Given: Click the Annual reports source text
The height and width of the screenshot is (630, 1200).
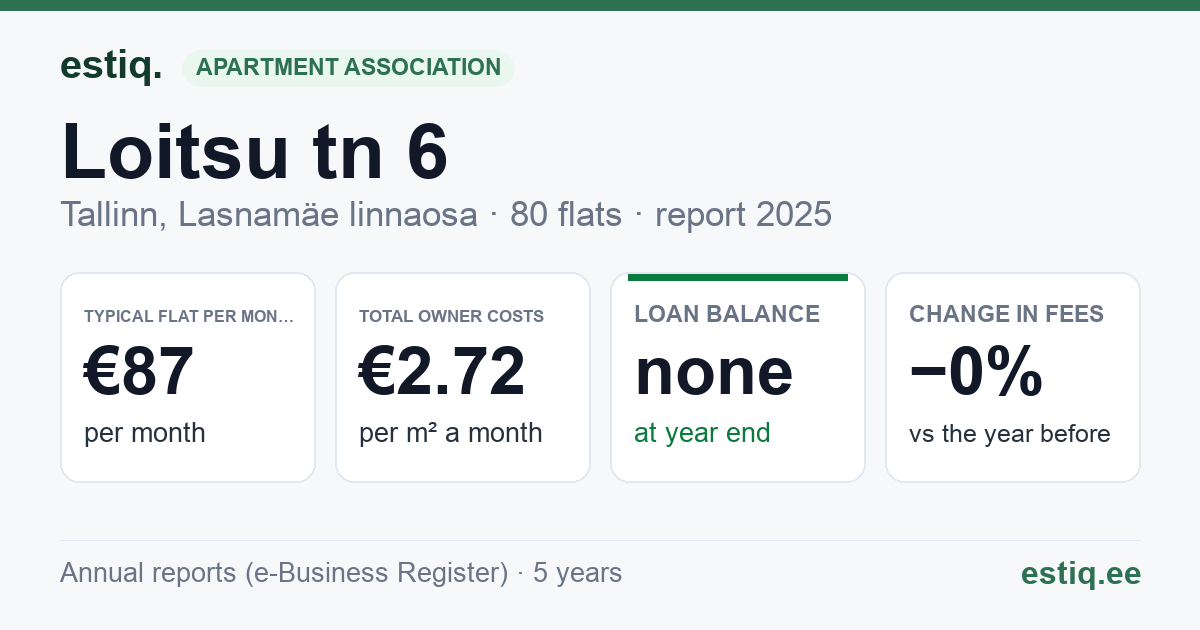Looking at the screenshot, I should (x=341, y=573).
